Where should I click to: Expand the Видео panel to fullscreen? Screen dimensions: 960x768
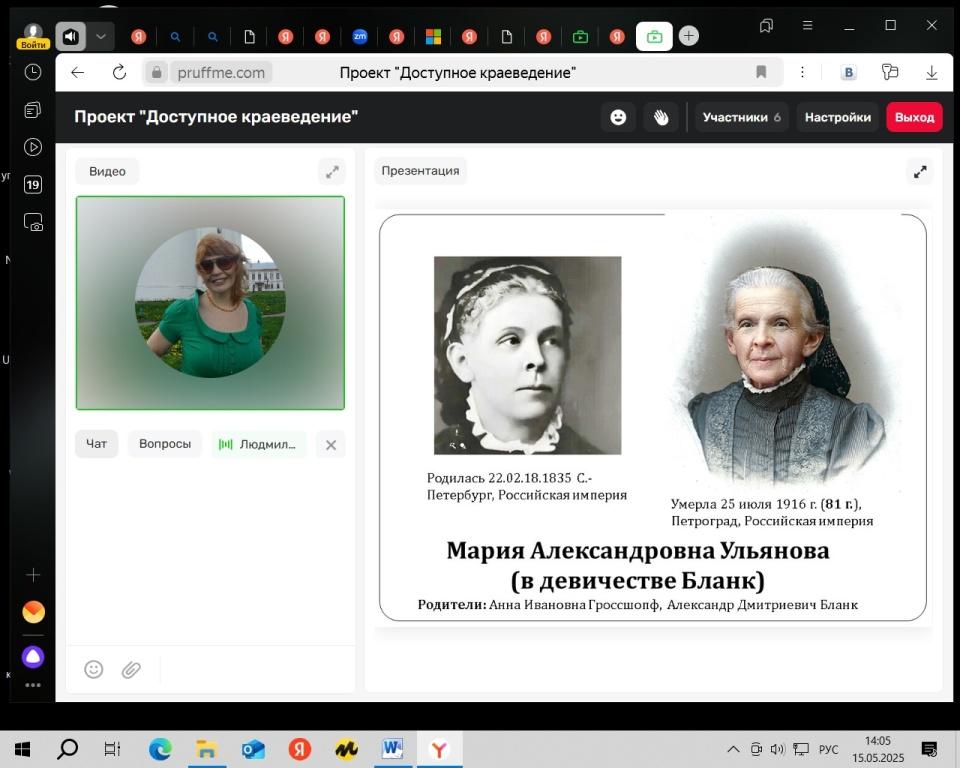click(x=332, y=172)
